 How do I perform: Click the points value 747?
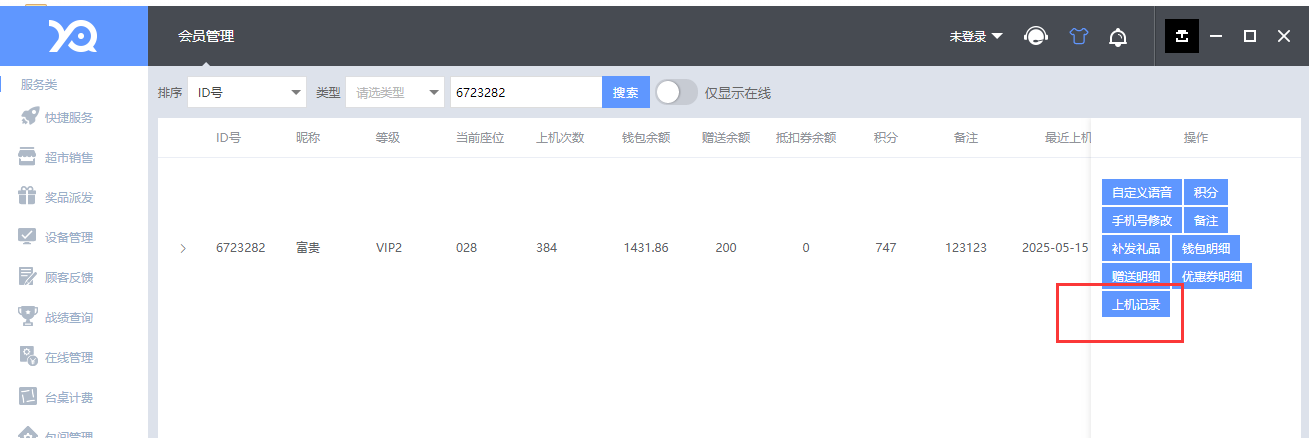(x=885, y=248)
